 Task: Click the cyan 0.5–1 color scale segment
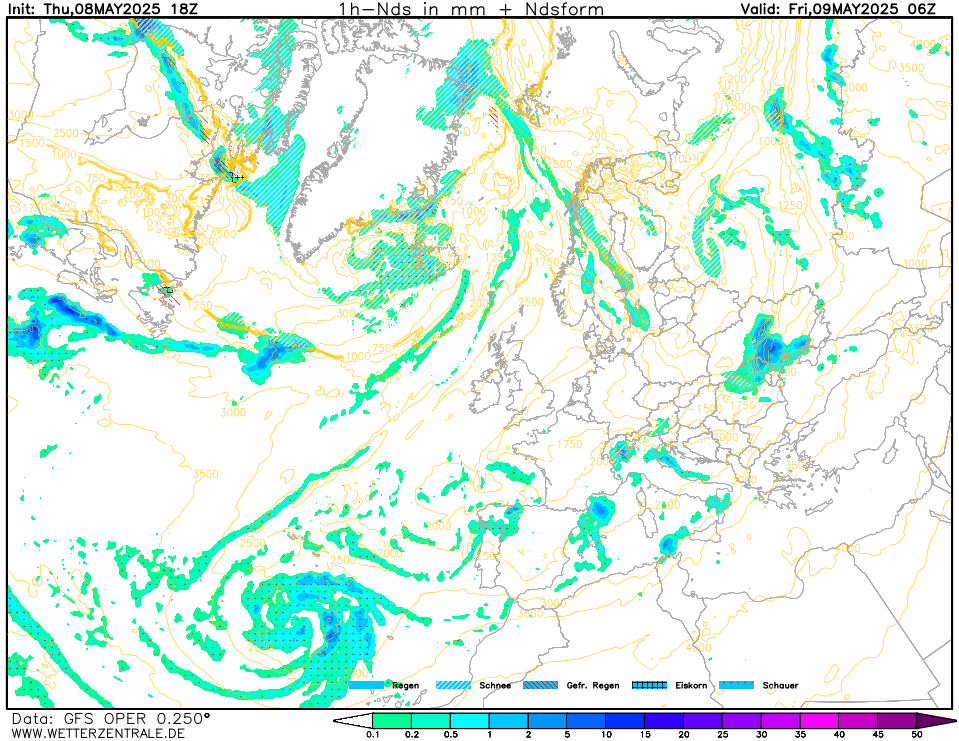tap(470, 721)
